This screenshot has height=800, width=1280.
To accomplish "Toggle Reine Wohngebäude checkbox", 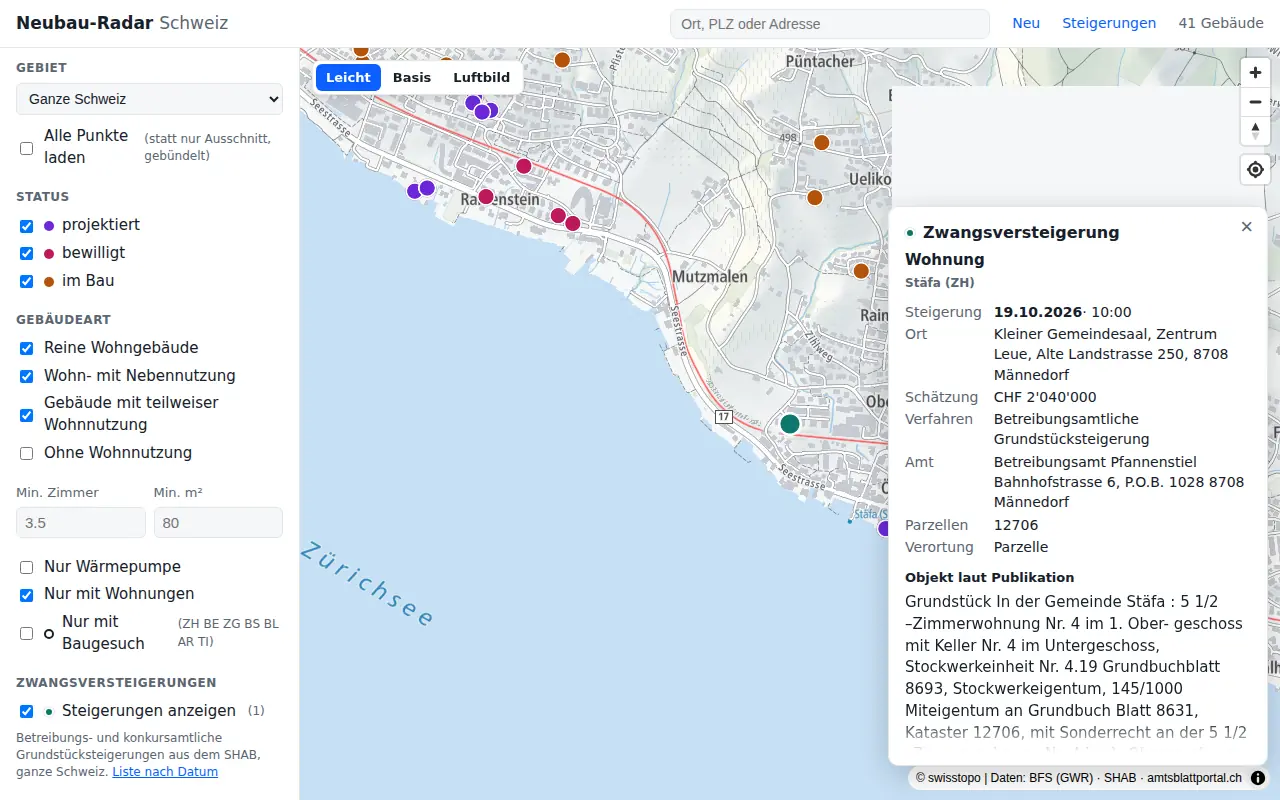I will (26, 349).
